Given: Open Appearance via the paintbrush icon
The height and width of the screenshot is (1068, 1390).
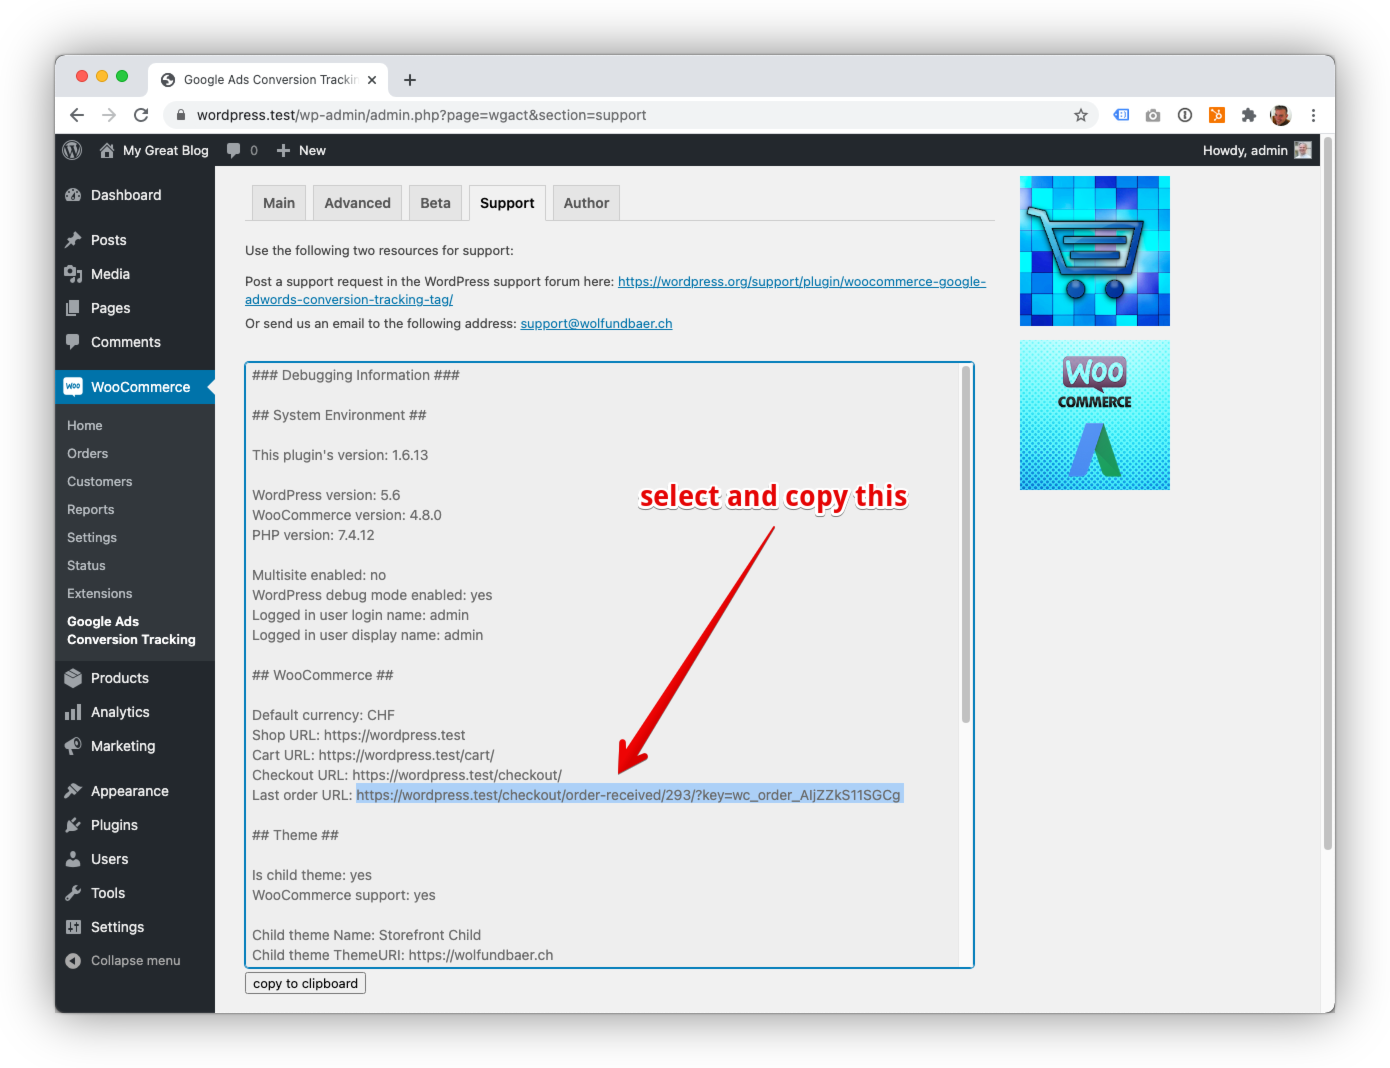Looking at the screenshot, I should (74, 790).
